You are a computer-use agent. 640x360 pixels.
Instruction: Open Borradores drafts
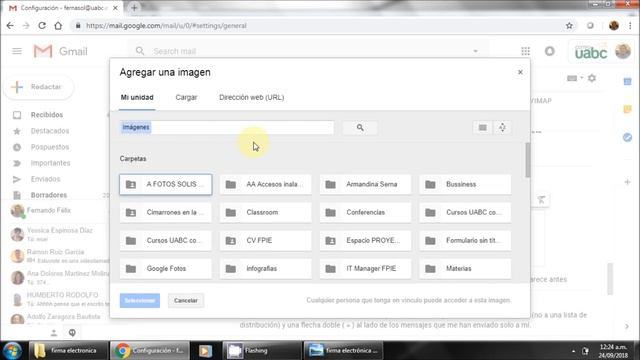click(49, 195)
